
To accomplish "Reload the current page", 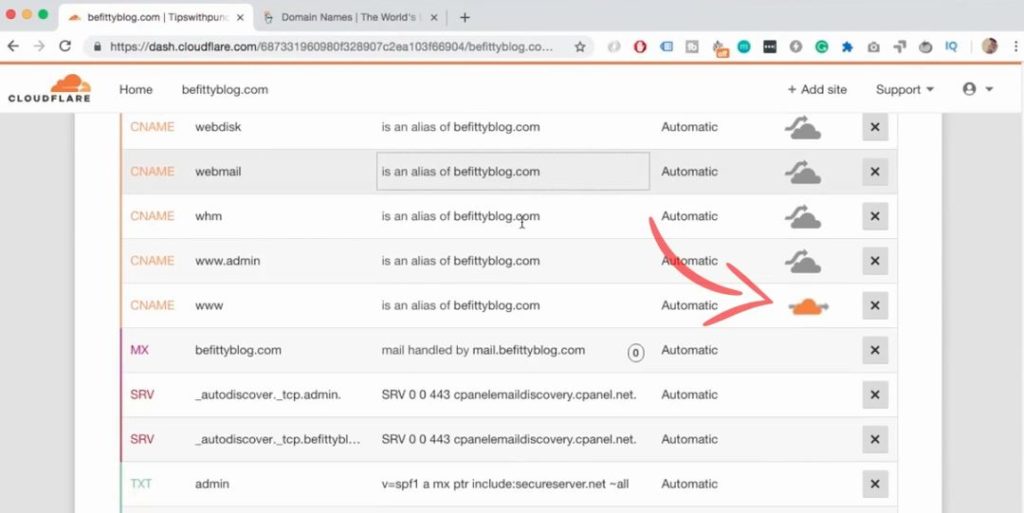I will pyautogui.click(x=65, y=46).
